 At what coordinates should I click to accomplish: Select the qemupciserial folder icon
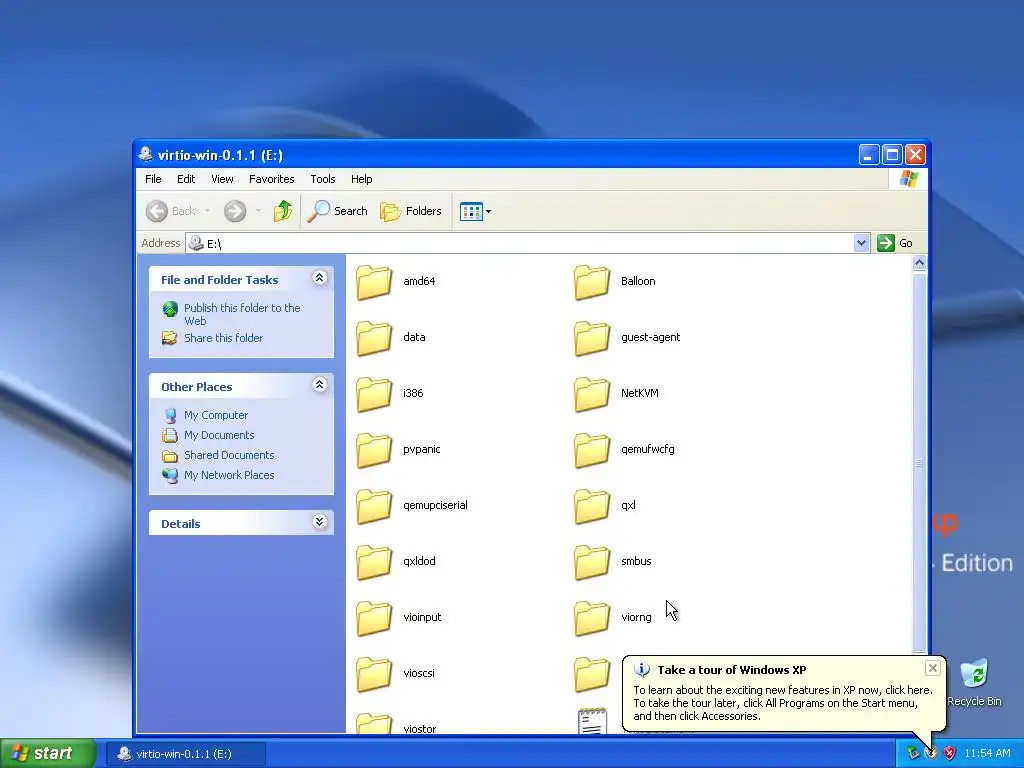click(374, 506)
